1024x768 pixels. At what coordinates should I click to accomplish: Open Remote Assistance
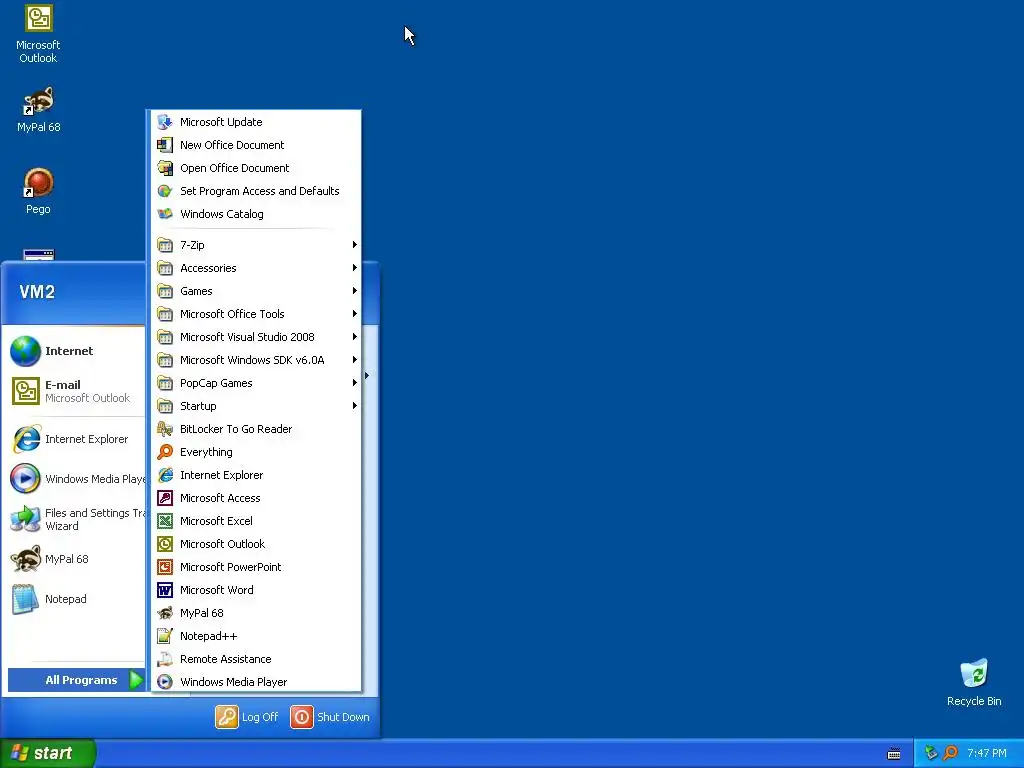pos(255,659)
